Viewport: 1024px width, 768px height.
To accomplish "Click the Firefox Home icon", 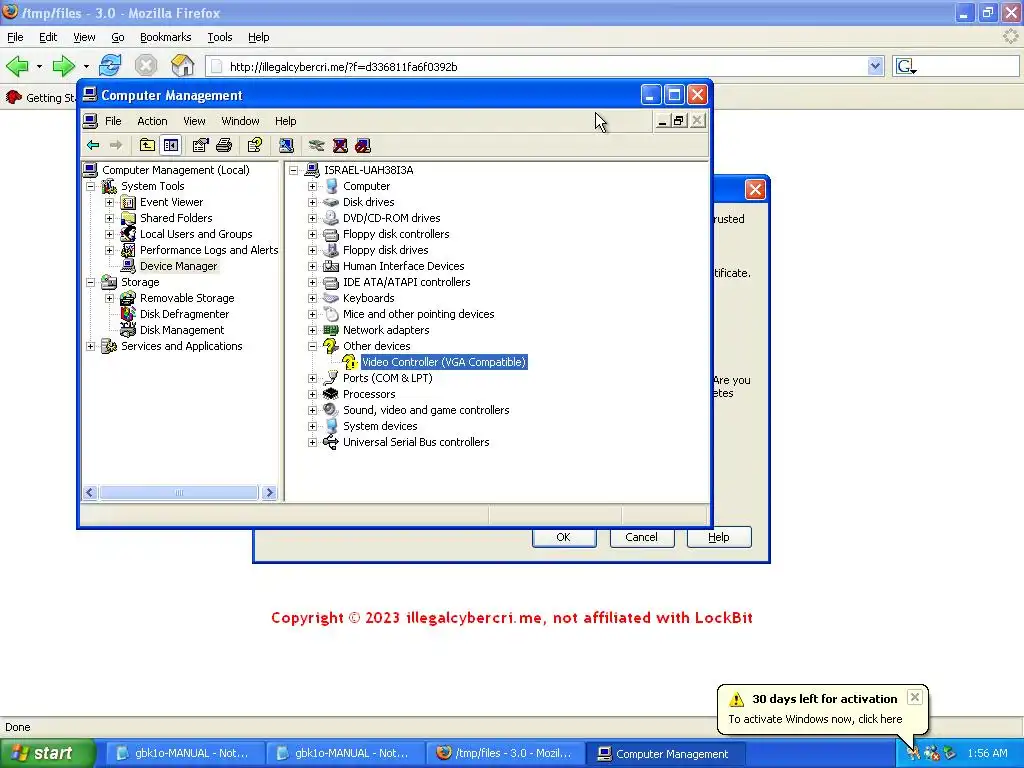I will point(182,65).
